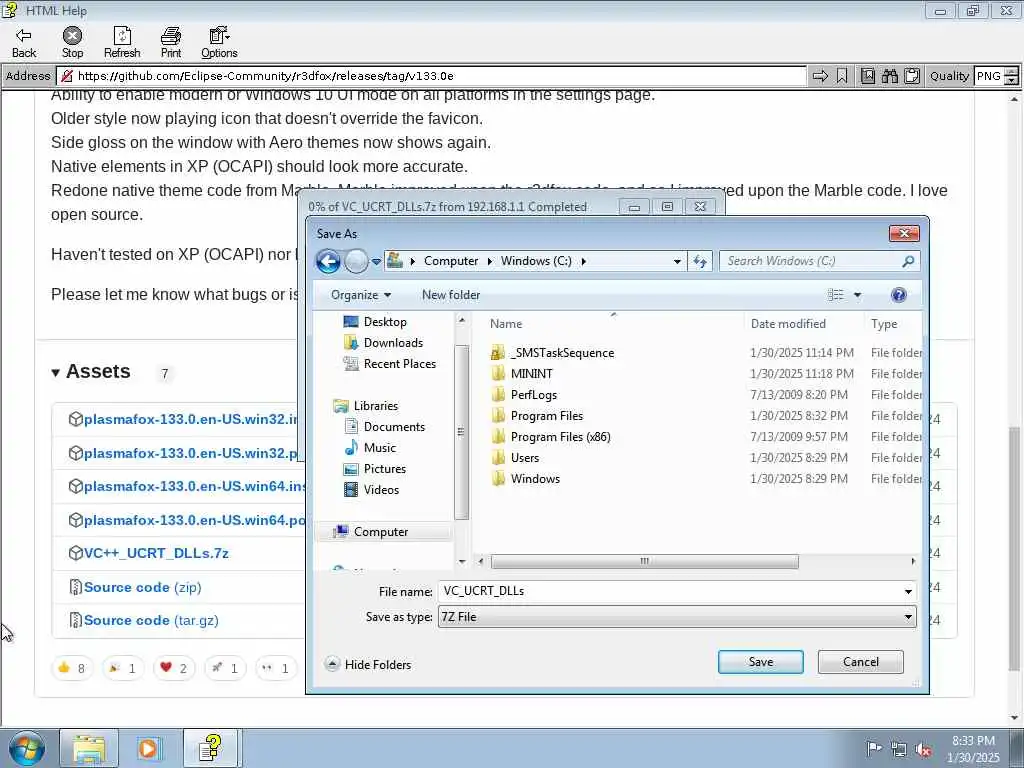Open the Windows Start button
The width and height of the screenshot is (1024, 768).
point(27,748)
